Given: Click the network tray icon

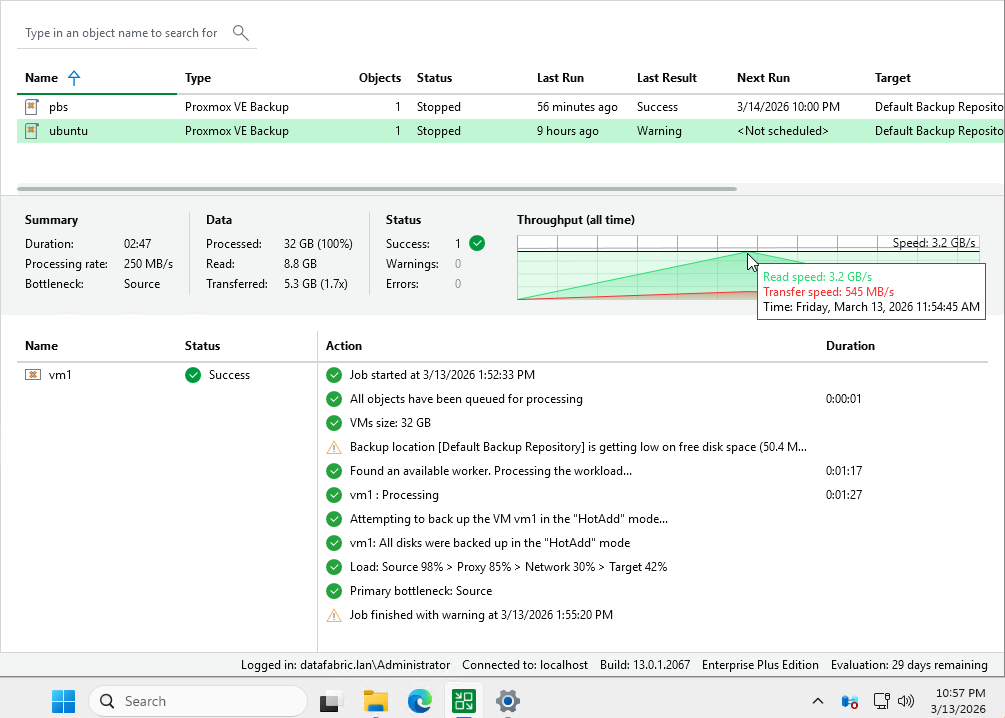Looking at the screenshot, I should 882,701.
